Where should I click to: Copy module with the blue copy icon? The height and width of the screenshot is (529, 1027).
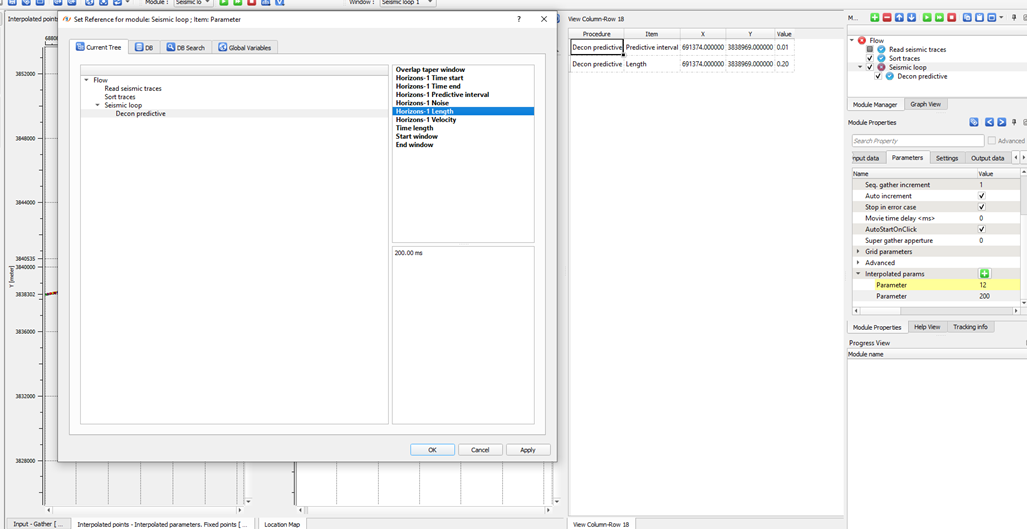tap(967, 18)
